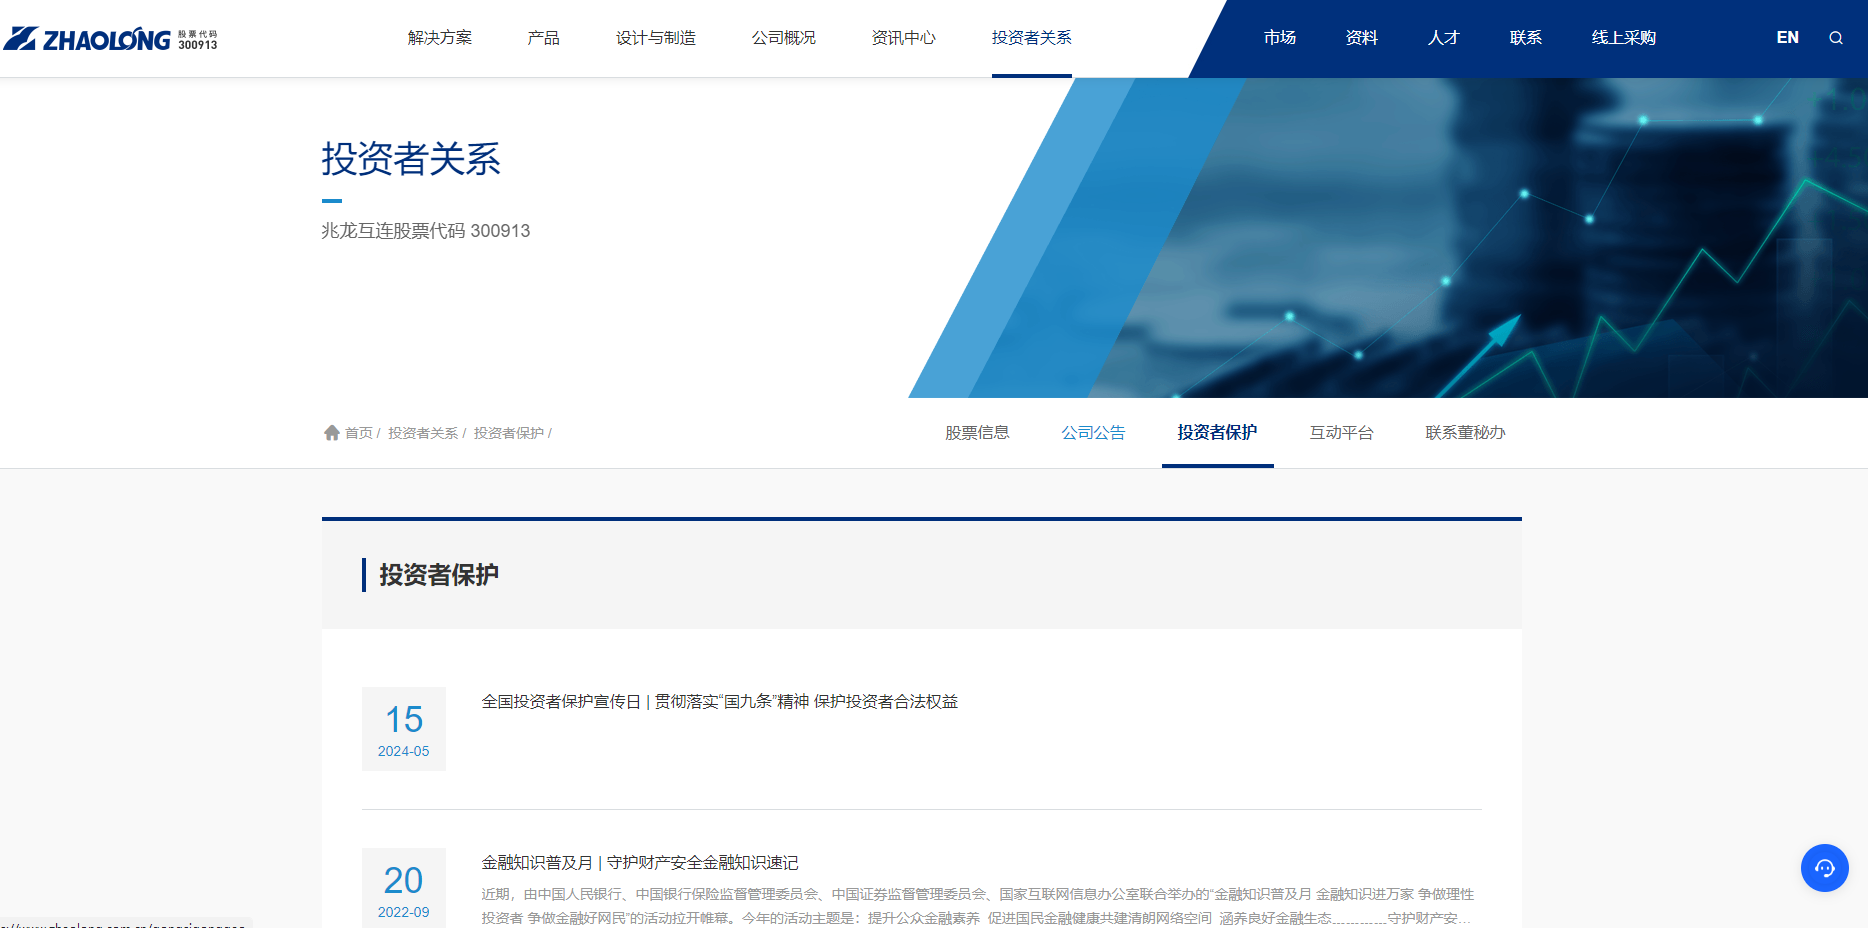Image resolution: width=1868 pixels, height=928 pixels.
Task: Open article 全国投资者保护宣传日
Action: coord(719,702)
